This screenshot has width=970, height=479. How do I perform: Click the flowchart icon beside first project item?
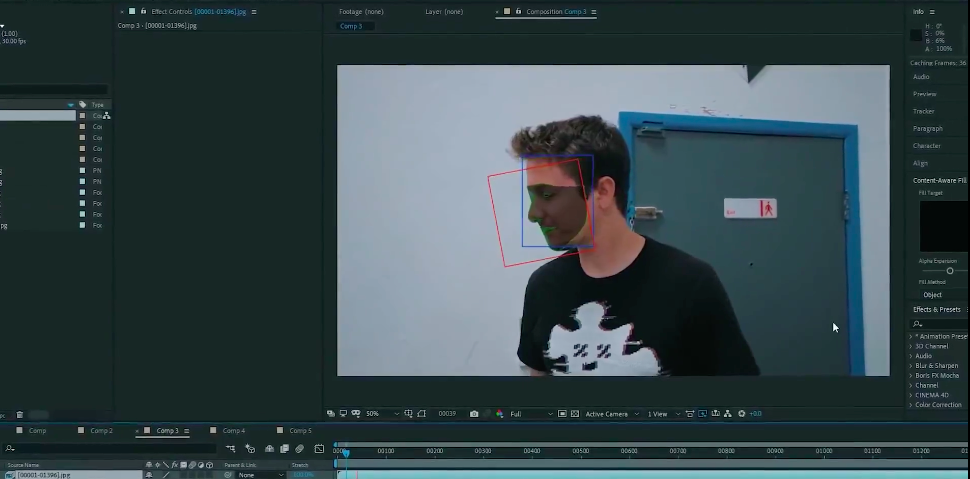point(107,116)
